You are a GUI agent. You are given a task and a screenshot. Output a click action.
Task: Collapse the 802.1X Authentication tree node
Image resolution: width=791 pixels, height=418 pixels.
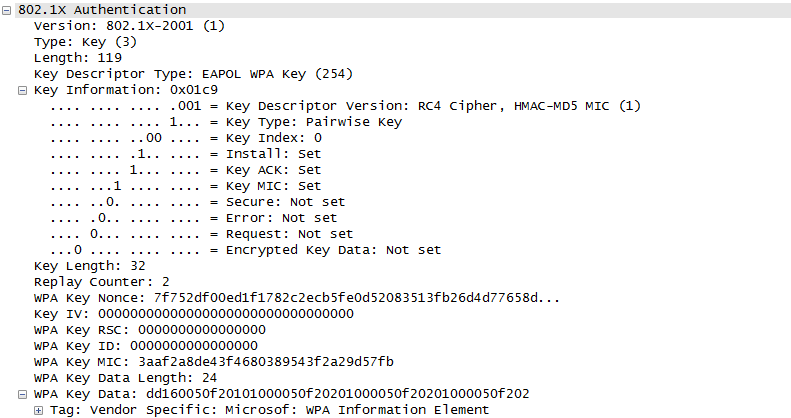7,9
